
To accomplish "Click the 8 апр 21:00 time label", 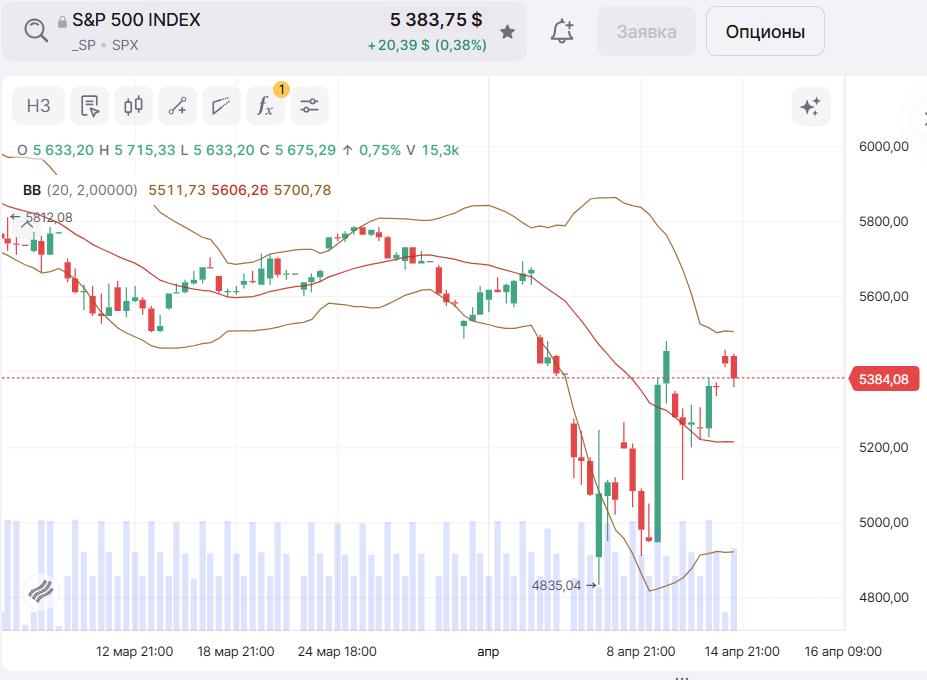I will click(640, 652).
